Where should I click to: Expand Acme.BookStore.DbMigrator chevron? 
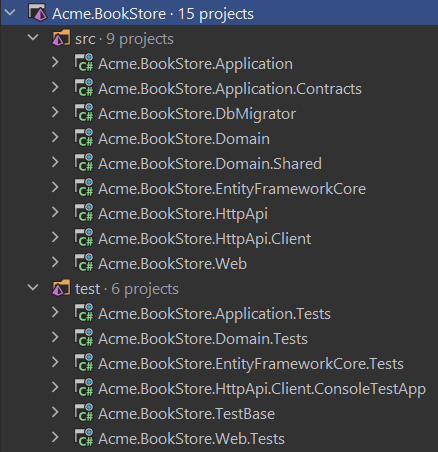55,113
